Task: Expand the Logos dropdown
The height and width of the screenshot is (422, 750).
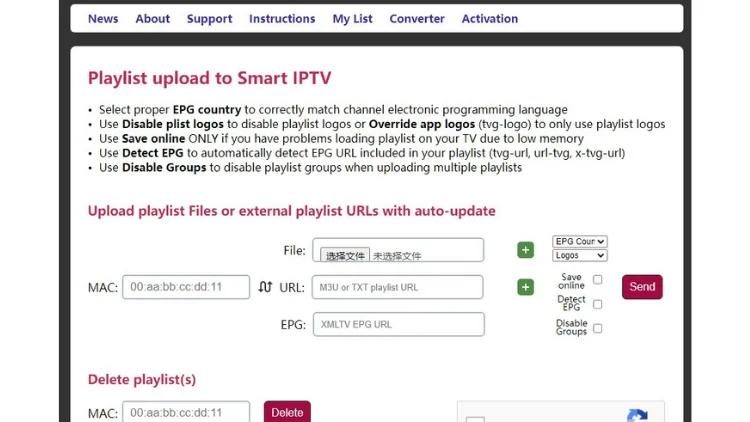Action: (x=580, y=255)
